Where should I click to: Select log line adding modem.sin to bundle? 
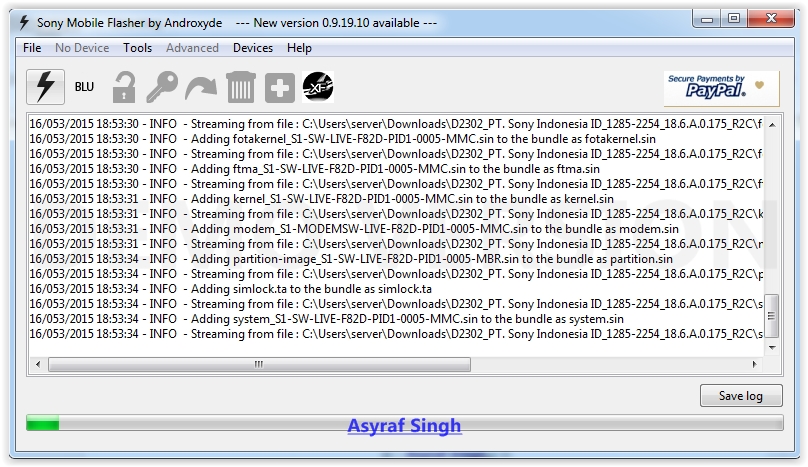point(354,229)
